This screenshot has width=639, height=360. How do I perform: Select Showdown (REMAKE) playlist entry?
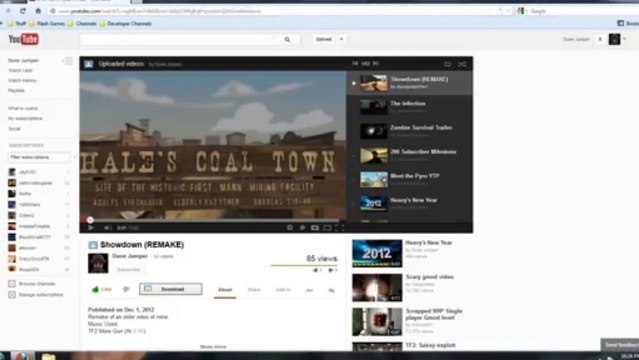click(410, 83)
